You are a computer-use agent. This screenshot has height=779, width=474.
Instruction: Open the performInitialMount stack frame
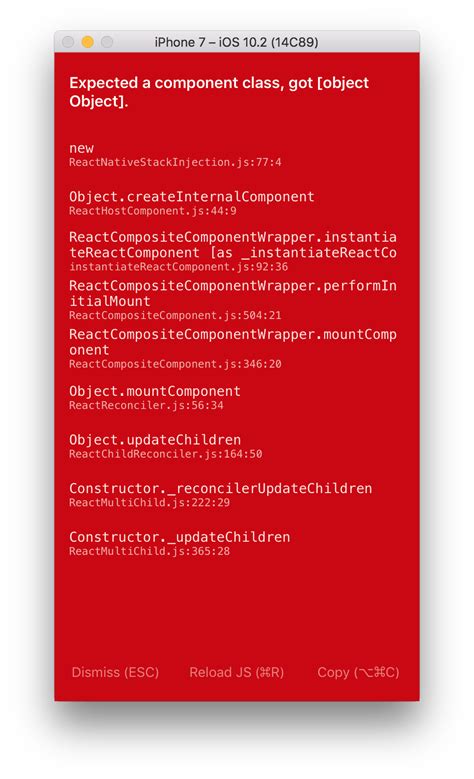[233, 300]
